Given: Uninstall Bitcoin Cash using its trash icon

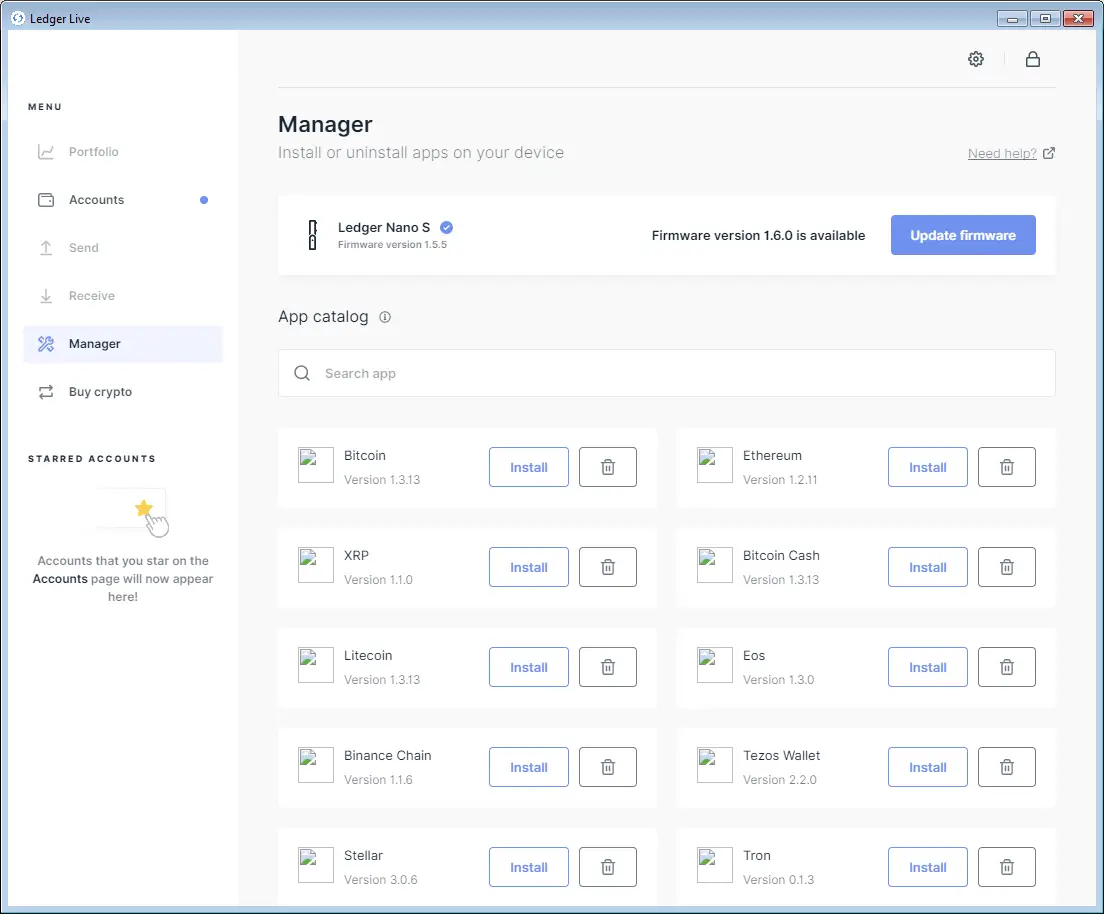Looking at the screenshot, I should [1007, 567].
